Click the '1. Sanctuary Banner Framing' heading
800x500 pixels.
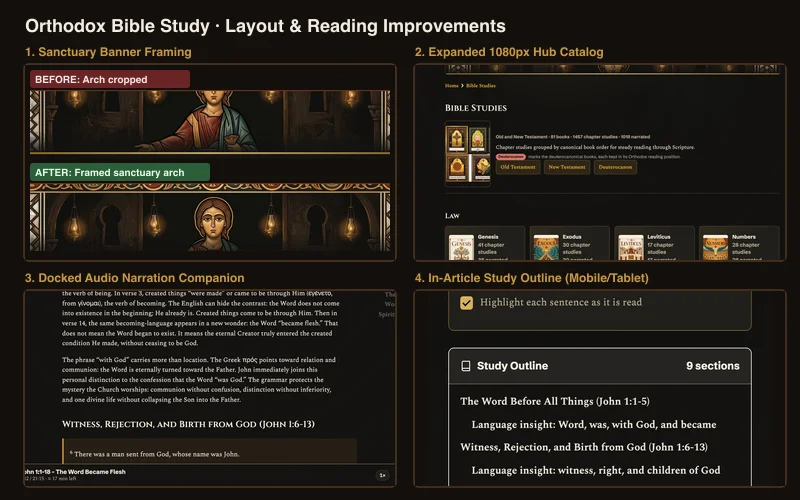[108, 52]
